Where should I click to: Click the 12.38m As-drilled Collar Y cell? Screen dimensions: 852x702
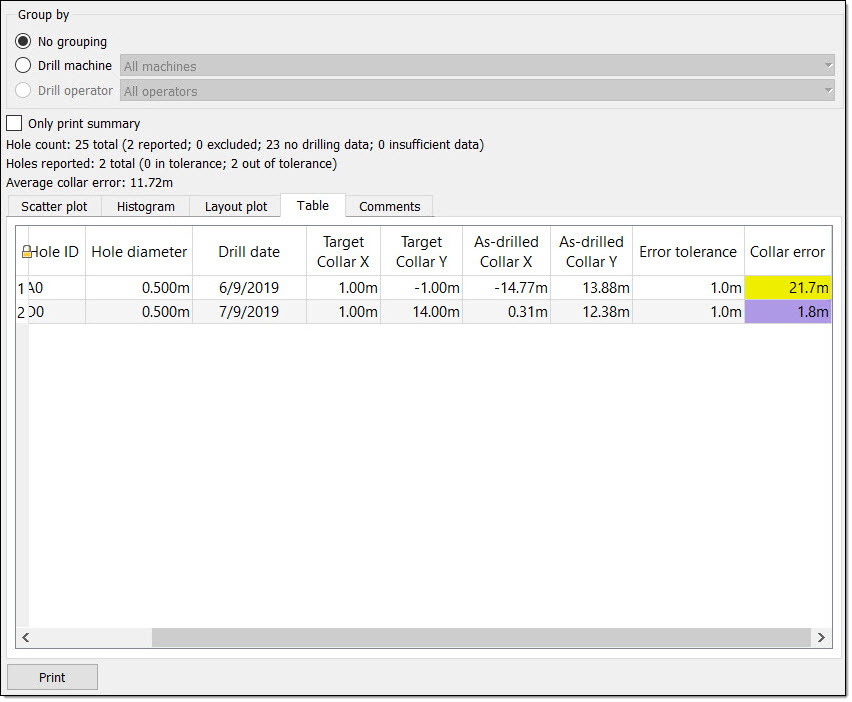[591, 312]
